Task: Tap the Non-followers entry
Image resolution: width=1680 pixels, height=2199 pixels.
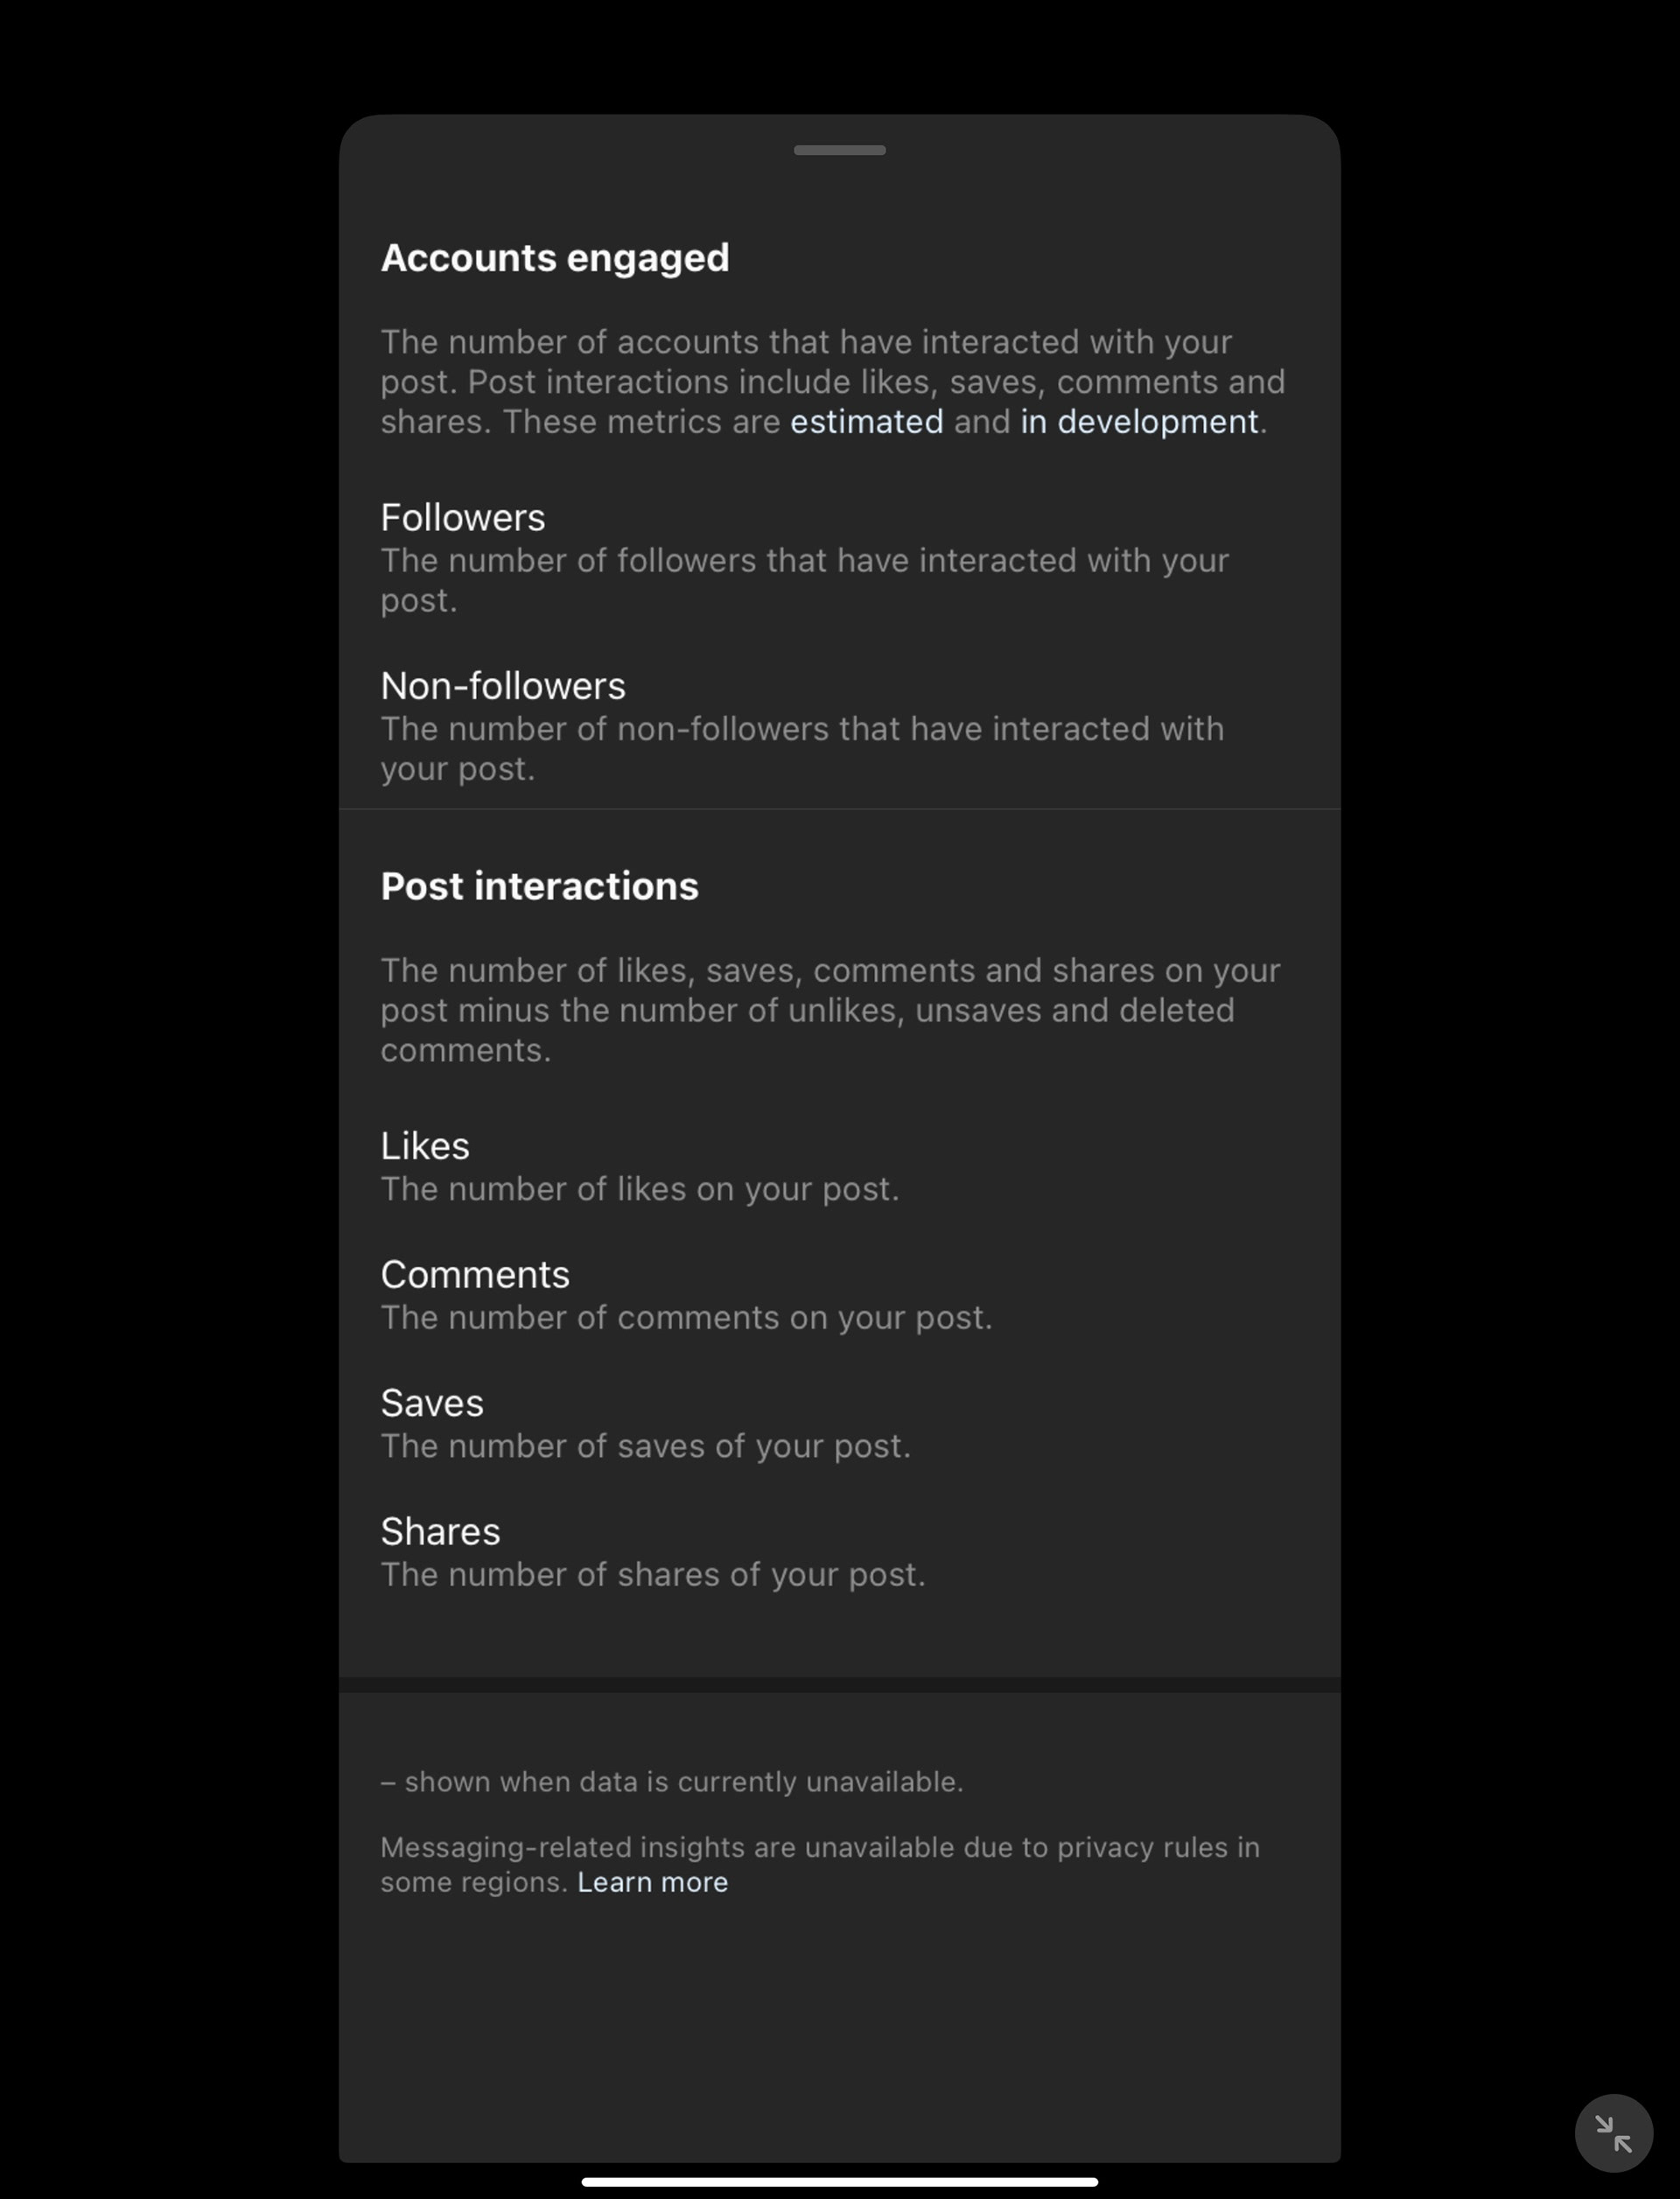Action: (839, 727)
